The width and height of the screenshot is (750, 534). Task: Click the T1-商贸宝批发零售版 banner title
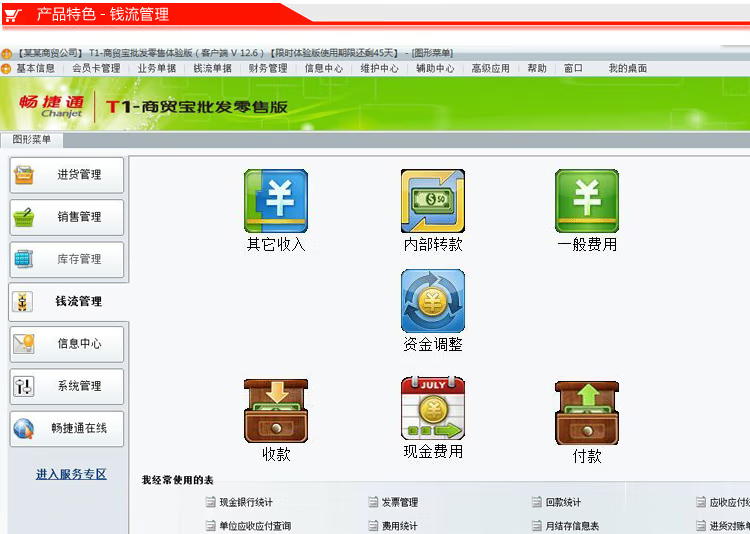(x=197, y=106)
